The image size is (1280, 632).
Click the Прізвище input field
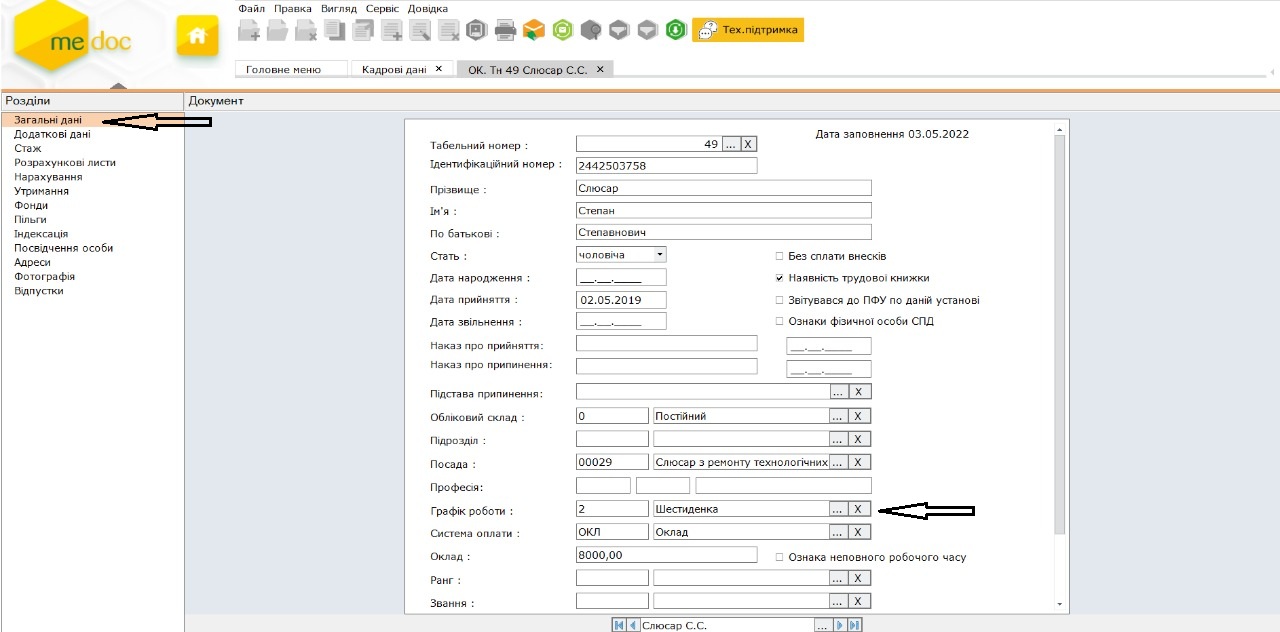(x=723, y=188)
